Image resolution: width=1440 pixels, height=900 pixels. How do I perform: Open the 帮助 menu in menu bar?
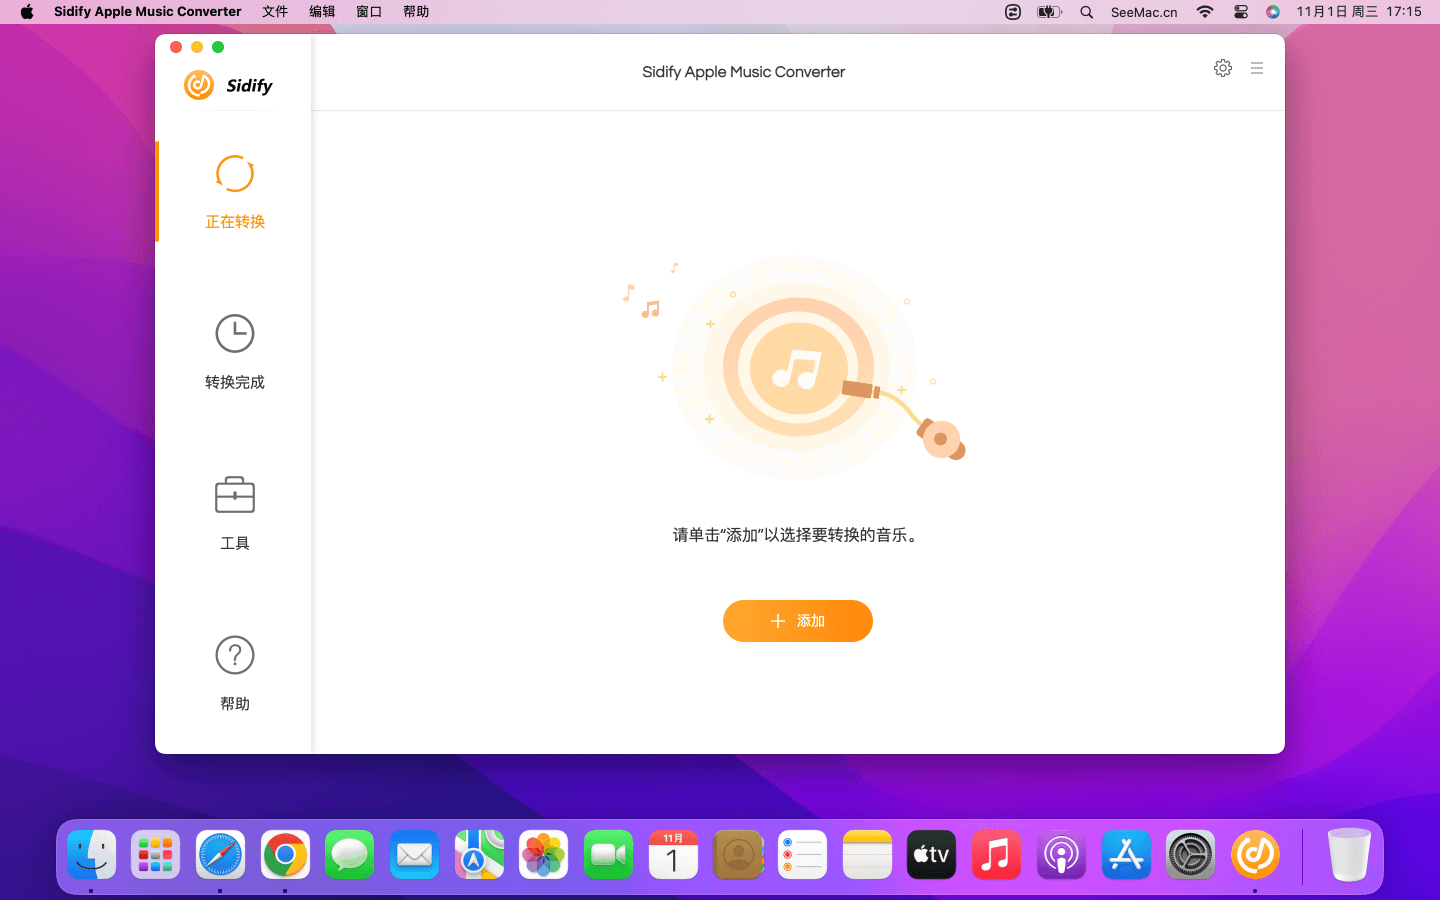[x=416, y=12]
